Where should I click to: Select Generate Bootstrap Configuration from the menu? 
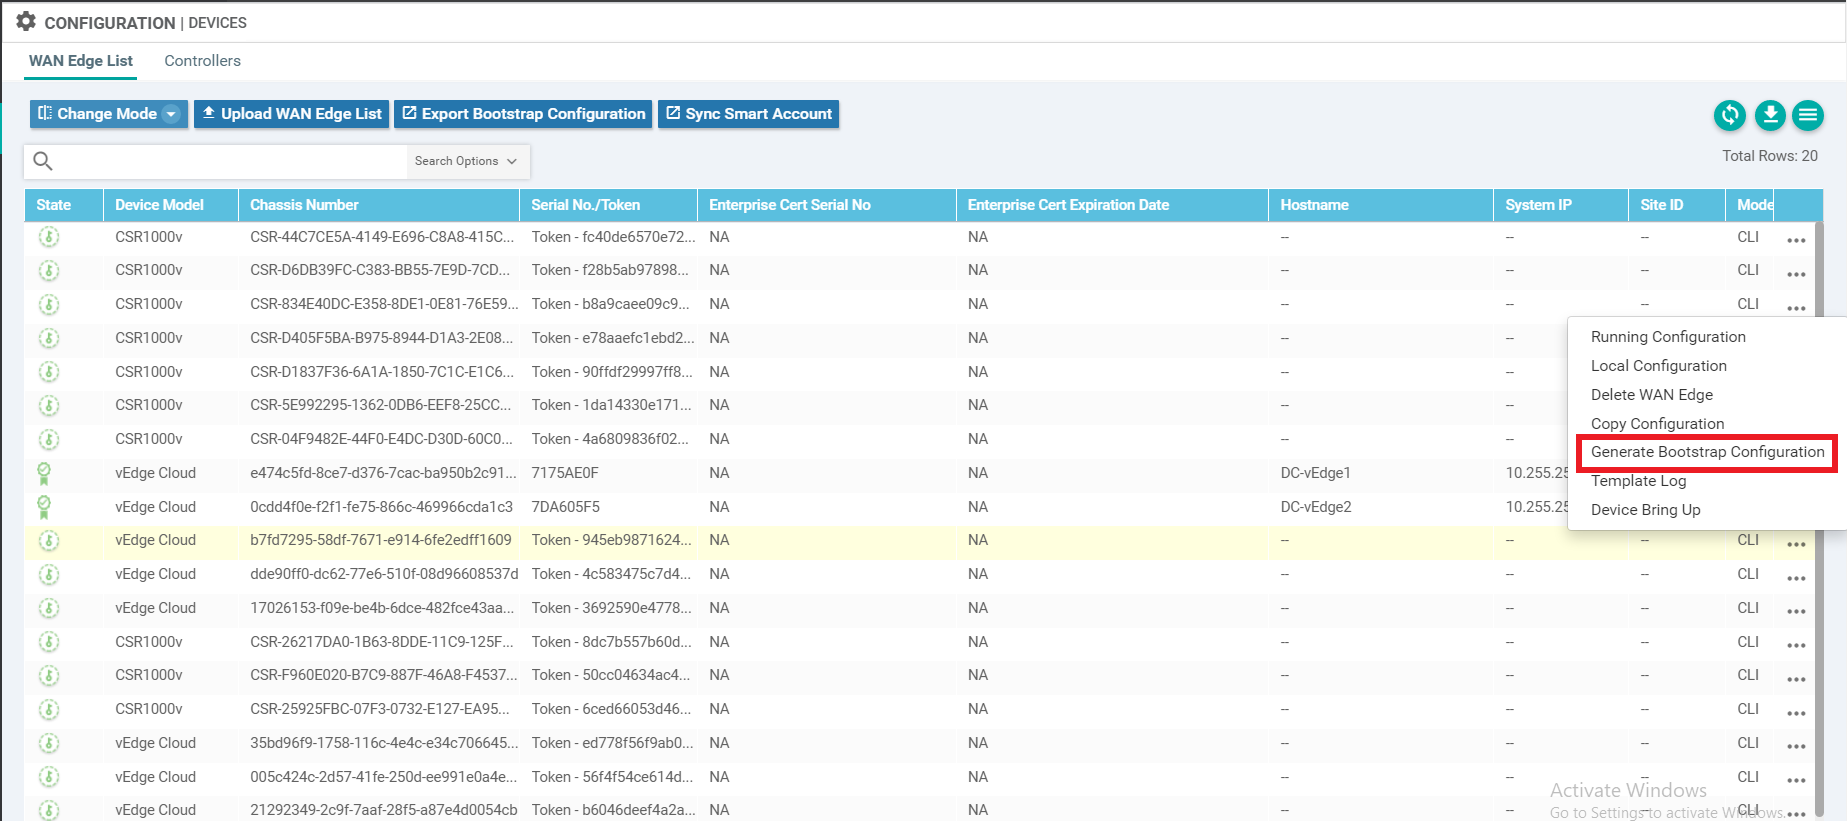tap(1707, 452)
